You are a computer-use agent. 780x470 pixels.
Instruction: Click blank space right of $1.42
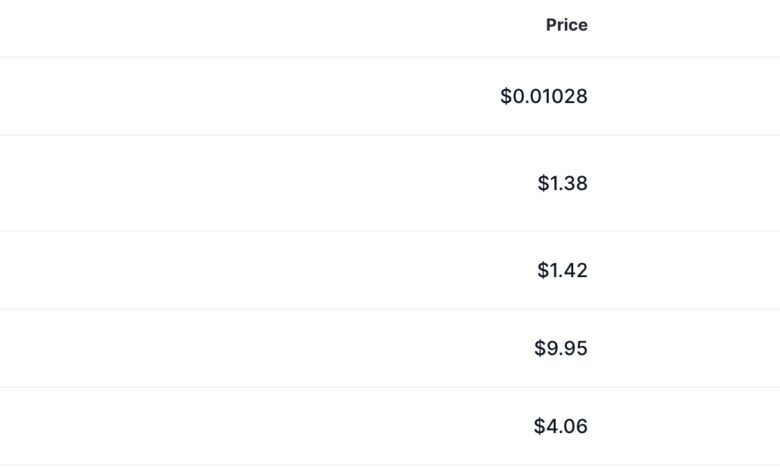[690, 270]
